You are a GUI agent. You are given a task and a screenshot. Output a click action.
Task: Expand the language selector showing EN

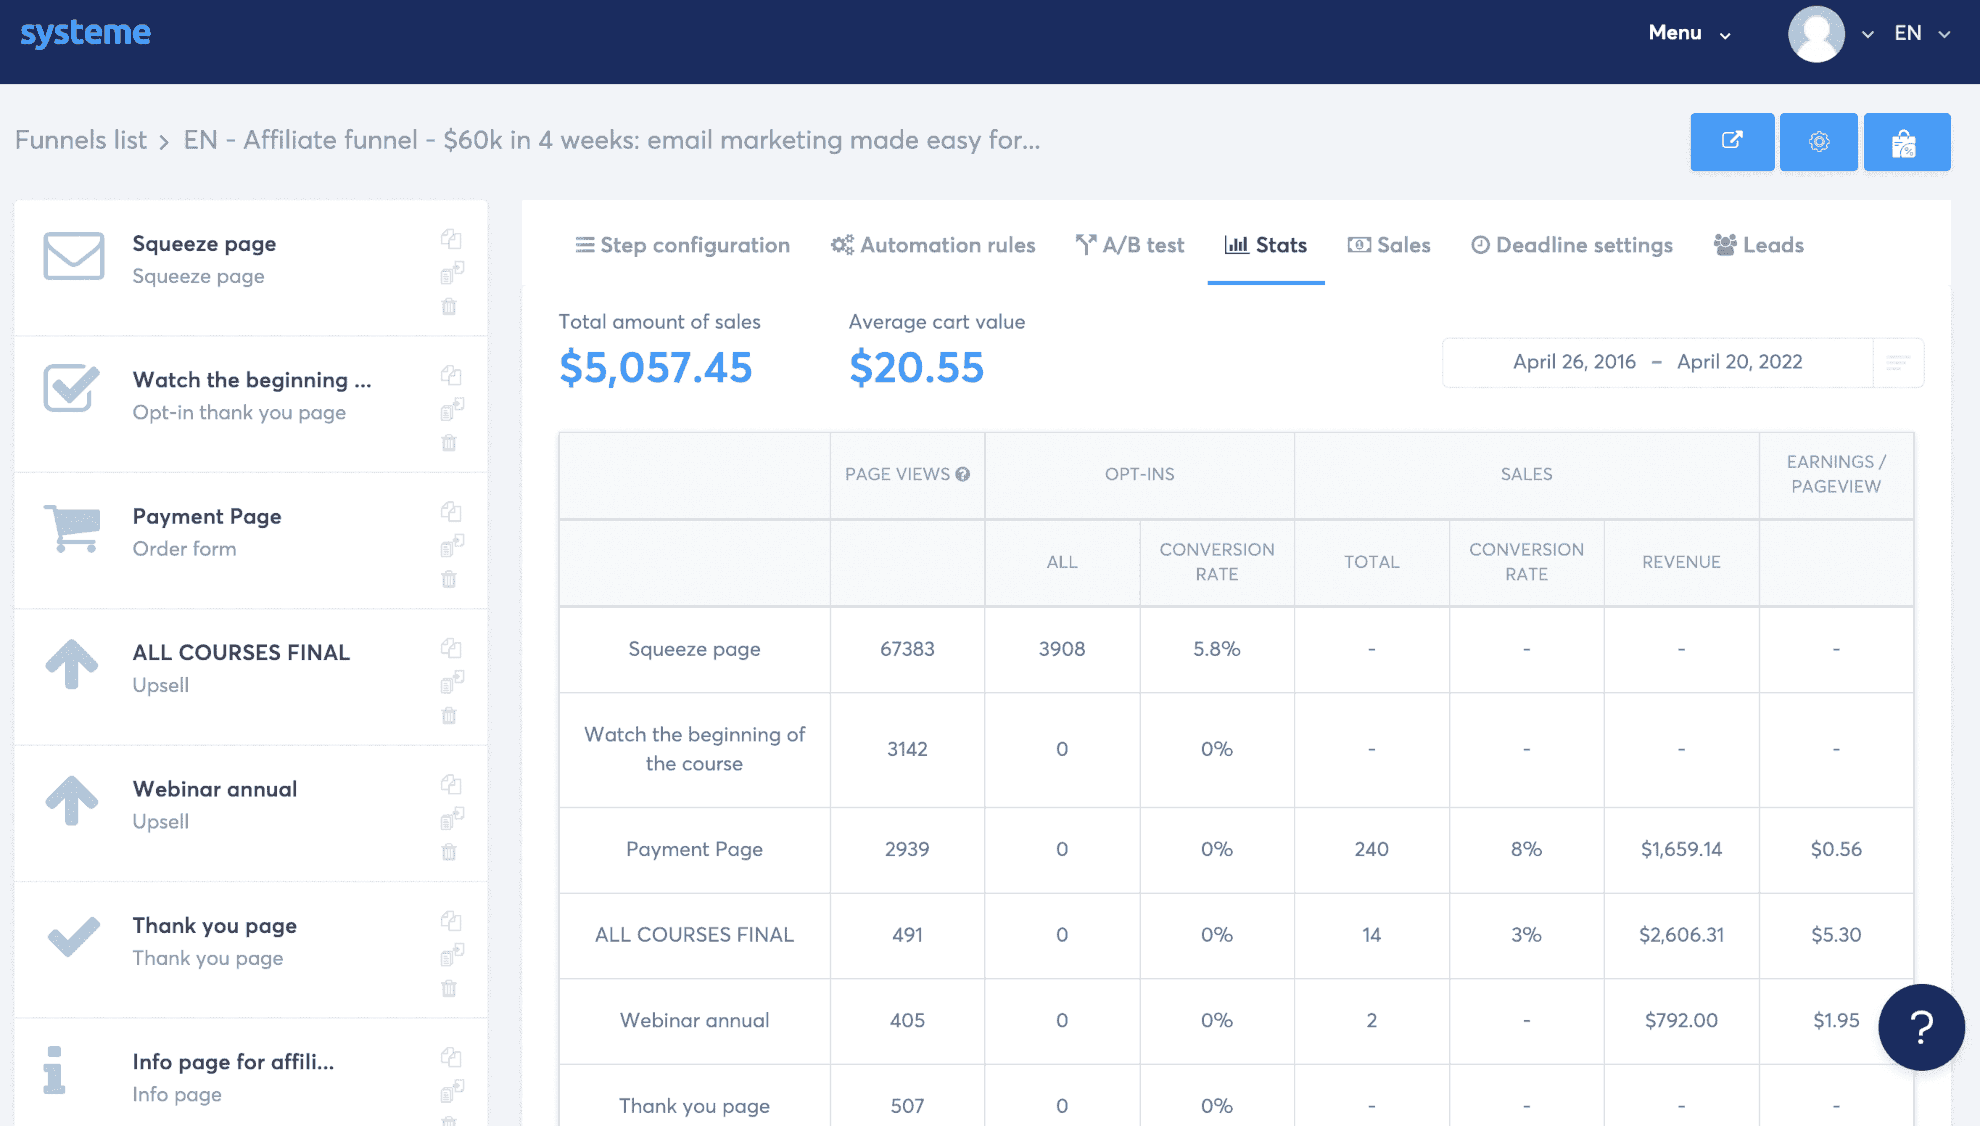[x=1918, y=33]
